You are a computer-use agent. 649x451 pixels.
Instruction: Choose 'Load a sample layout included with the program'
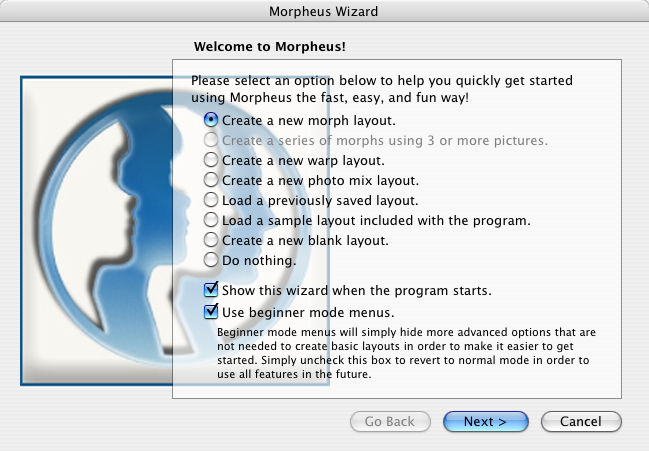211,220
